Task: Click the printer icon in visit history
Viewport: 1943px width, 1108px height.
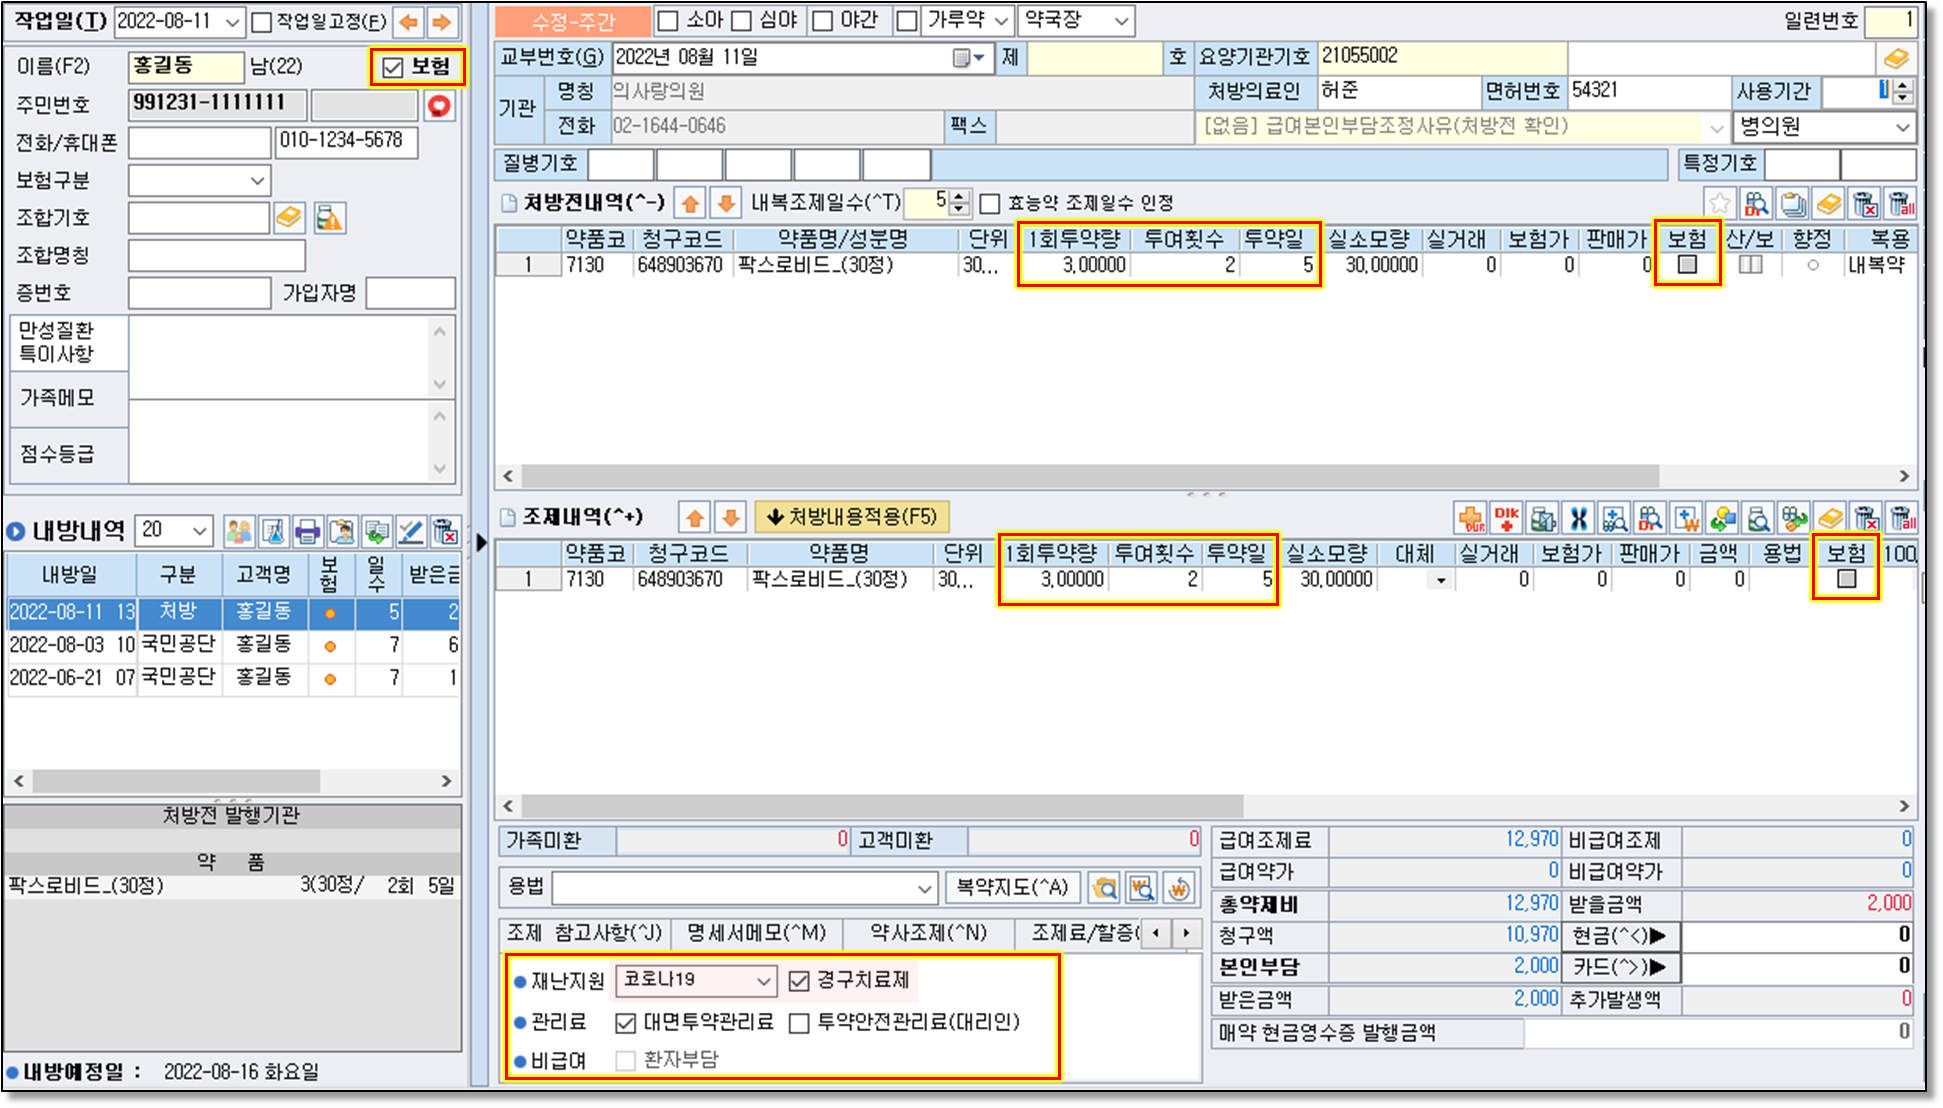Action: click(x=307, y=531)
